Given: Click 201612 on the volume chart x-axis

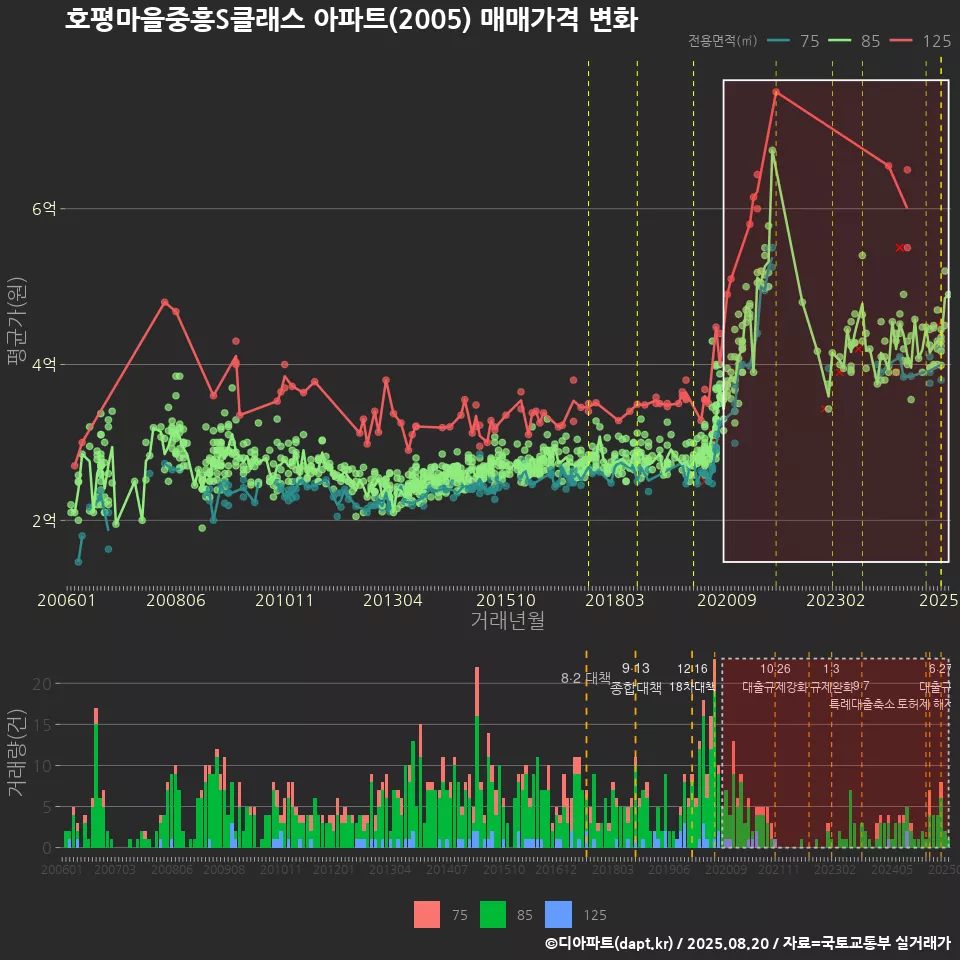Looking at the screenshot, I should (x=556, y=869).
